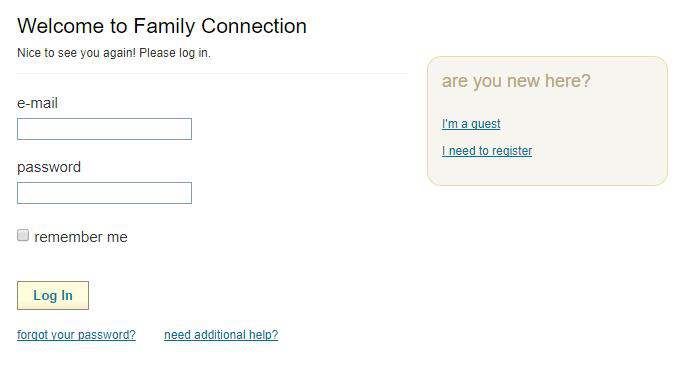Click the Log In button
690x368 pixels.
tap(53, 295)
